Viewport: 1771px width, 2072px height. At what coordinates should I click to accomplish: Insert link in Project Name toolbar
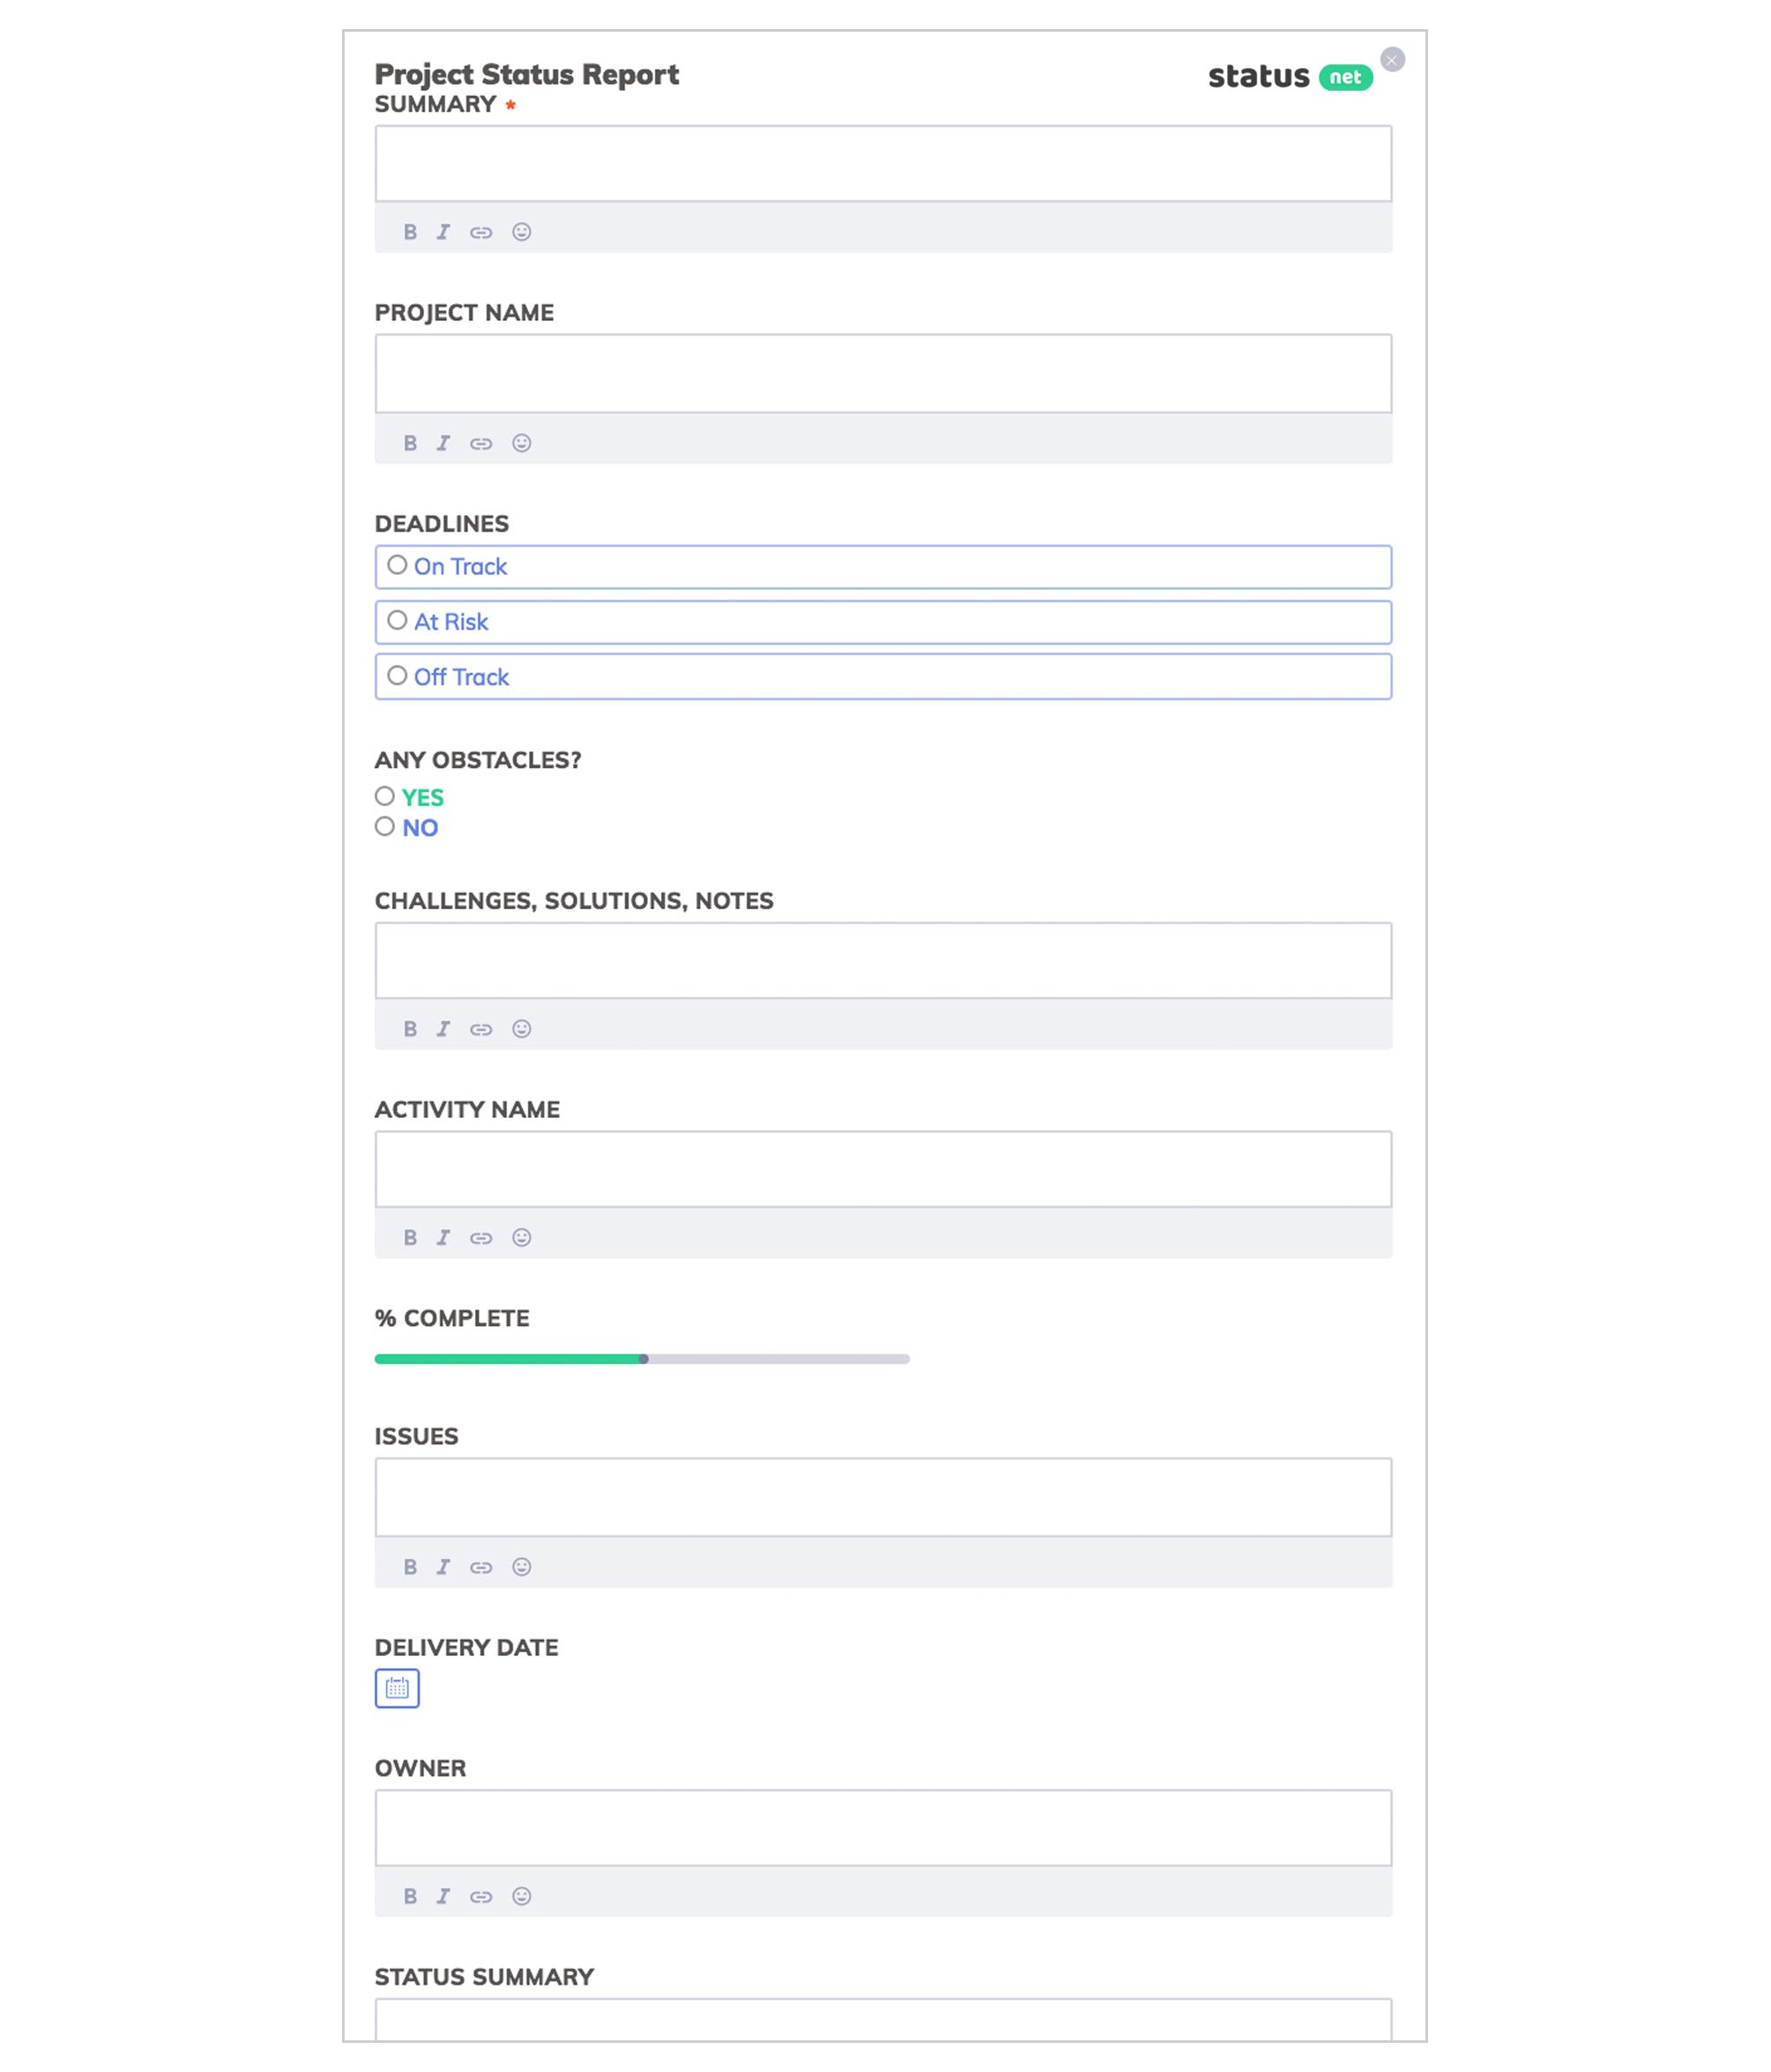point(481,443)
